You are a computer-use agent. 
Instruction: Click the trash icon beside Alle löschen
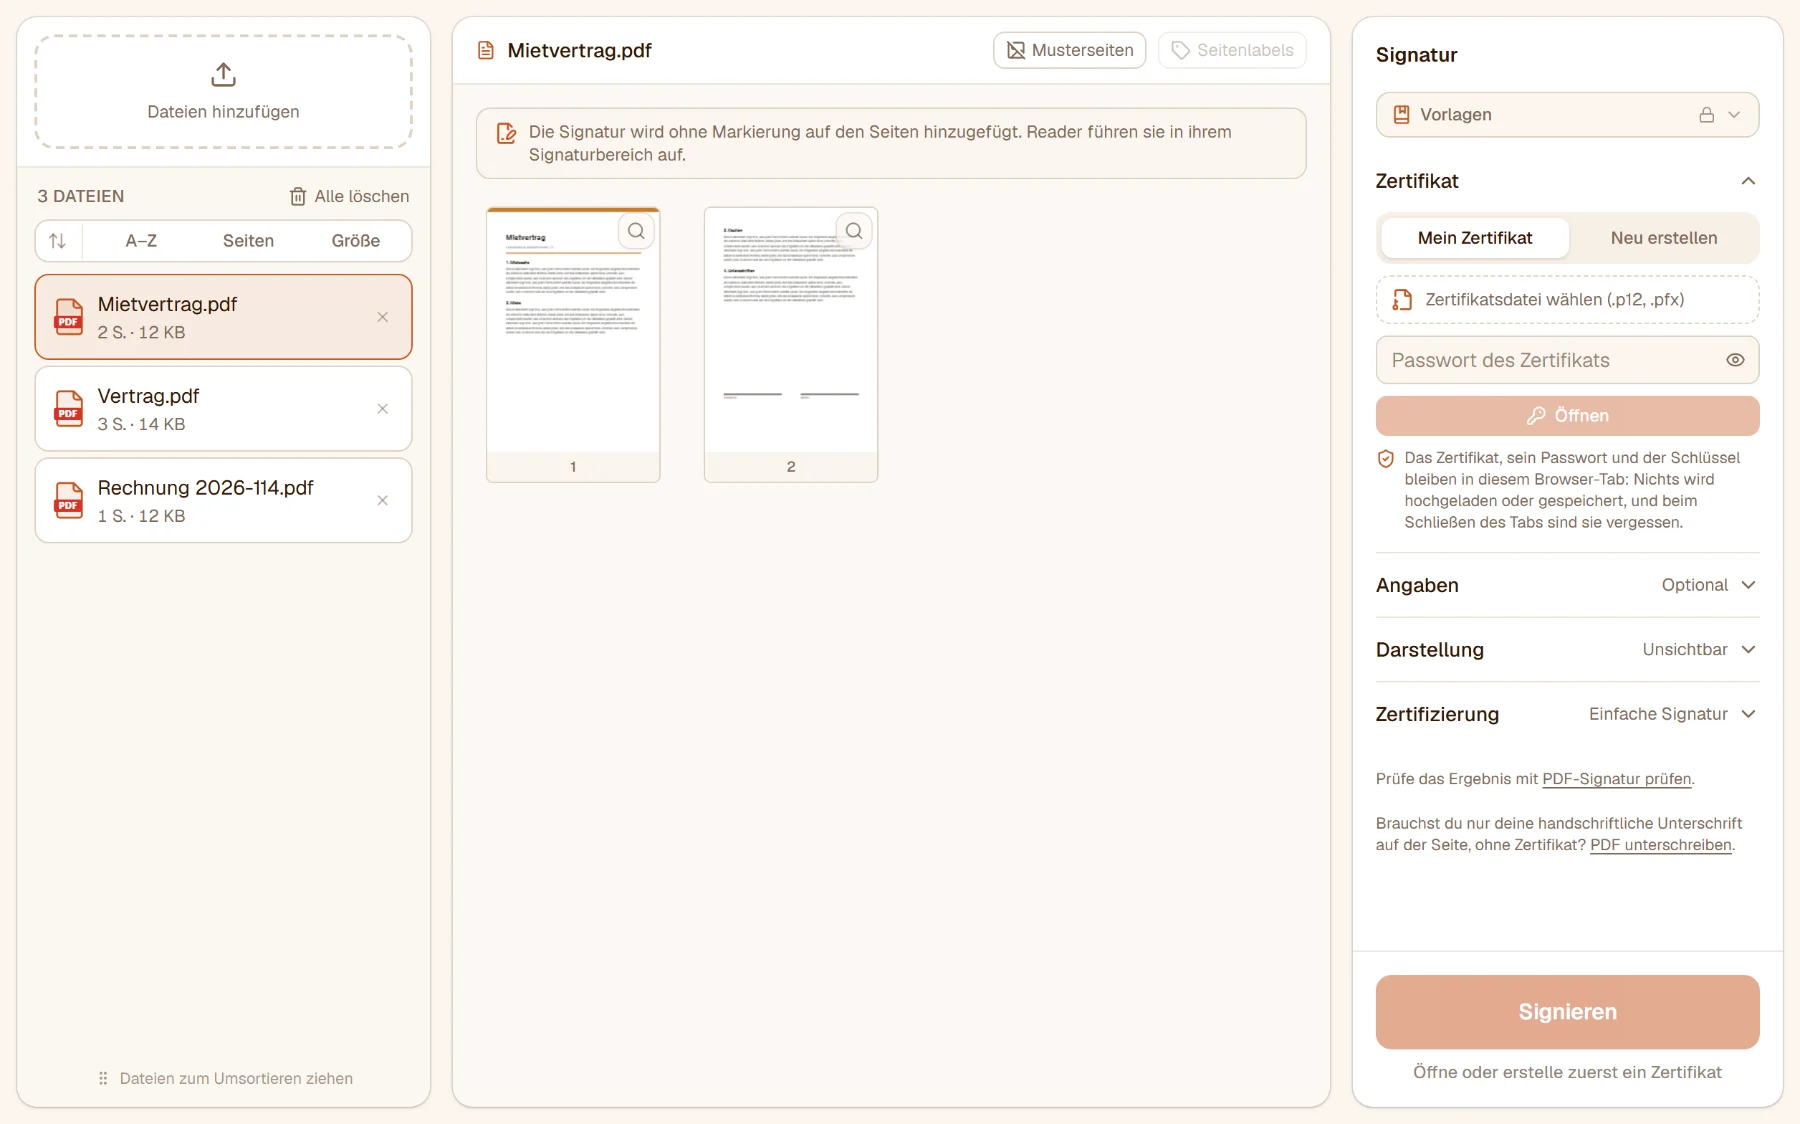pos(298,196)
